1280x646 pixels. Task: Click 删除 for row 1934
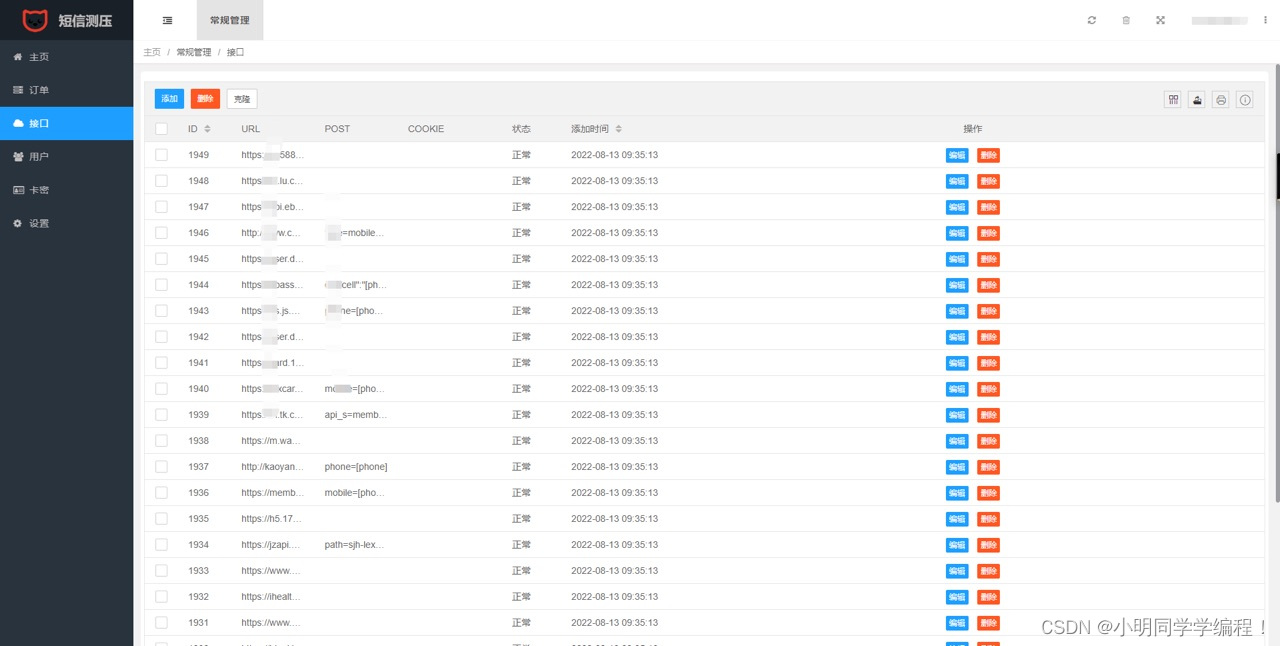[988, 545]
